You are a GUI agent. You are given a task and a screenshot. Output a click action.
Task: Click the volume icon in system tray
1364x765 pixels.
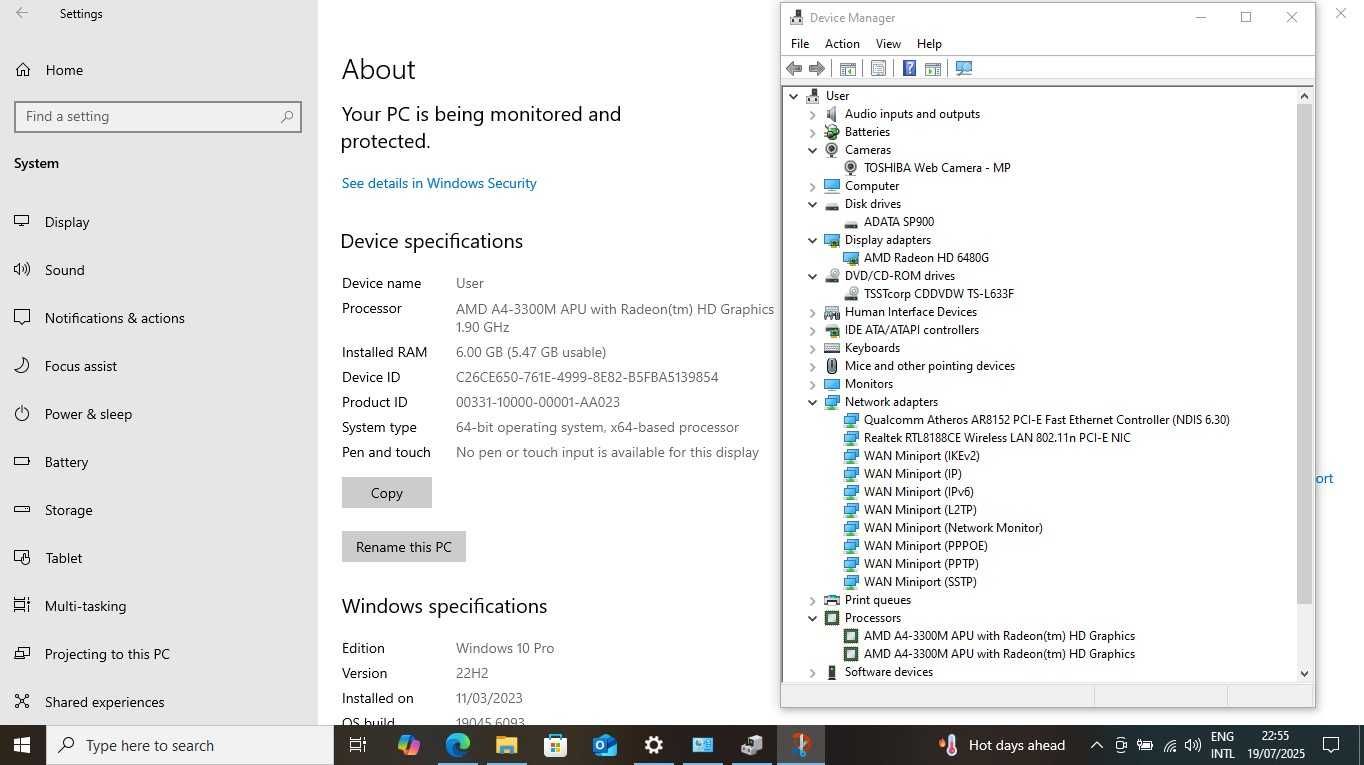pos(1192,745)
